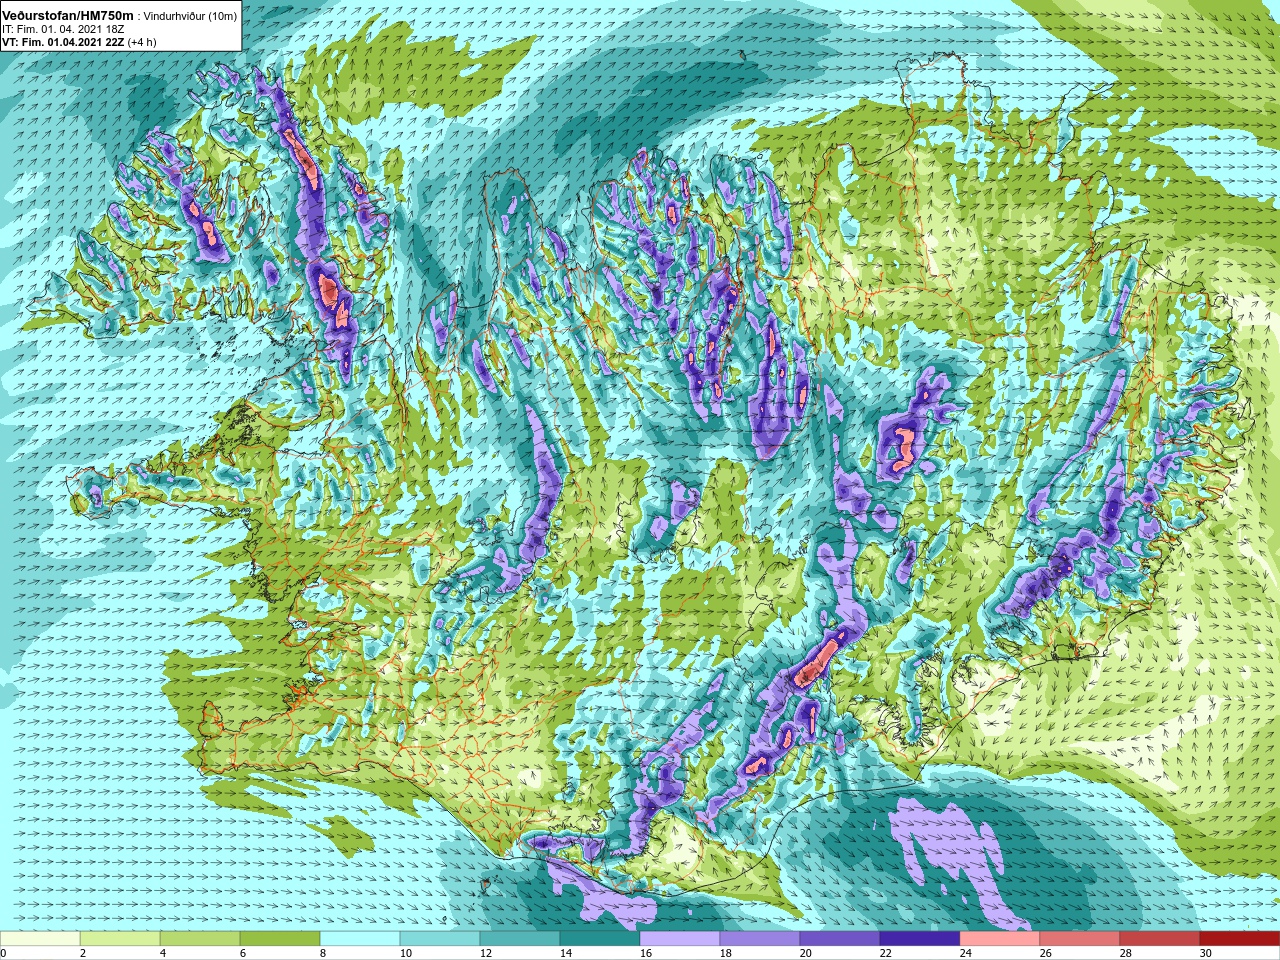Pick the 16–18 lavender legend swatch
1280x960 pixels.
(x=680, y=939)
